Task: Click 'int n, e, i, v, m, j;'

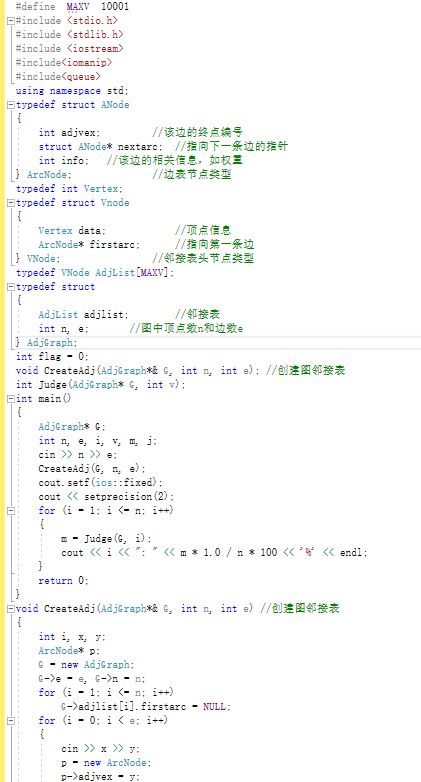Action: [98, 441]
